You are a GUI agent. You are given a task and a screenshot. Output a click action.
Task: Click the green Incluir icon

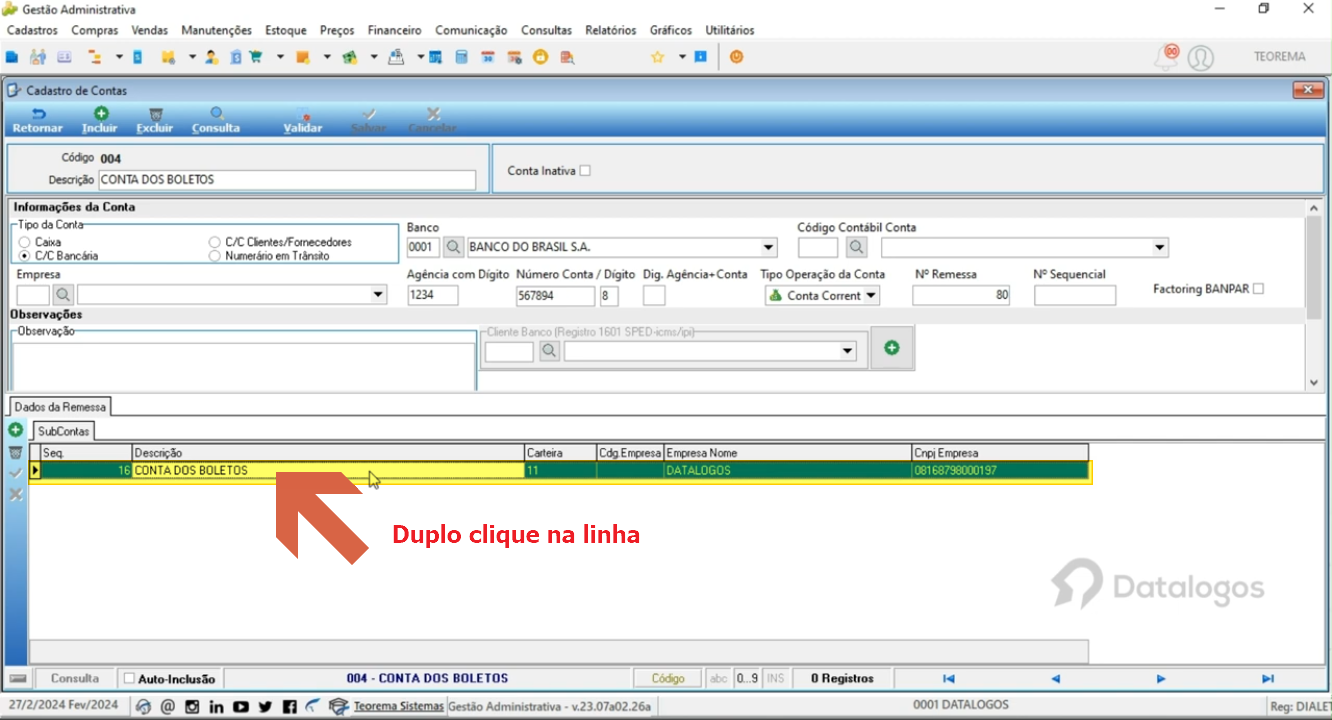tap(100, 114)
